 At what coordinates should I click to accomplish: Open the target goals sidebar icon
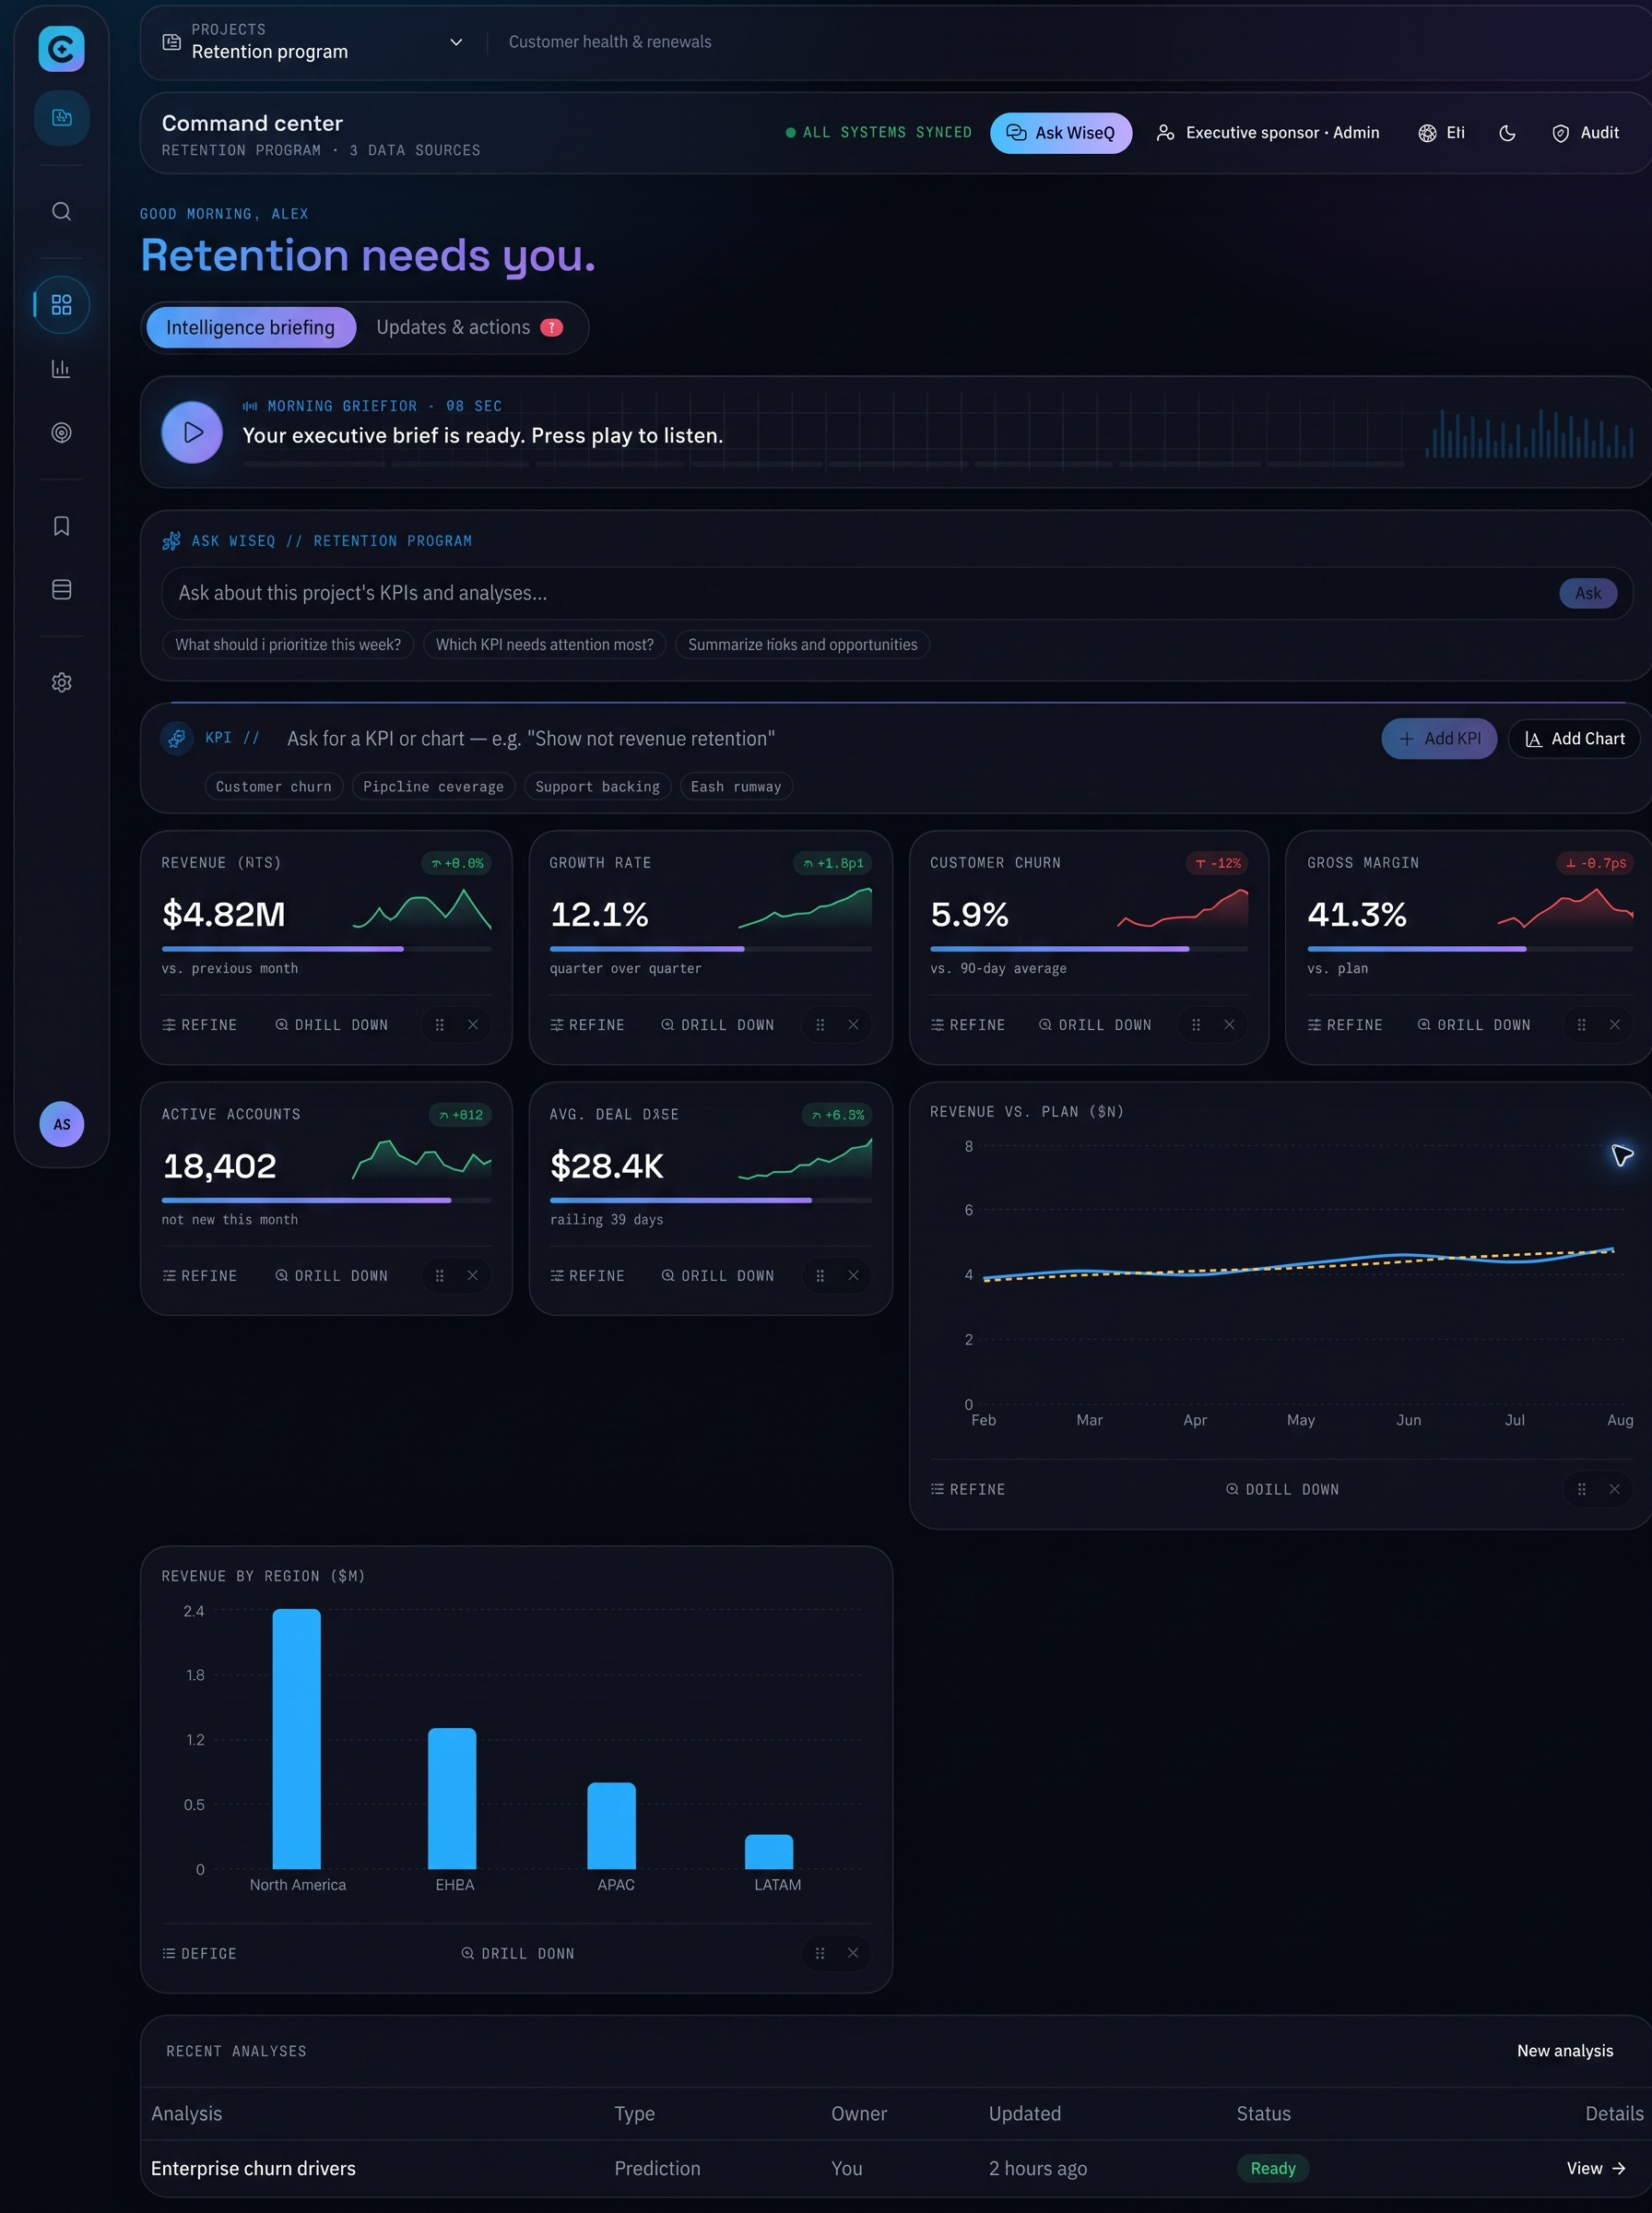61,432
